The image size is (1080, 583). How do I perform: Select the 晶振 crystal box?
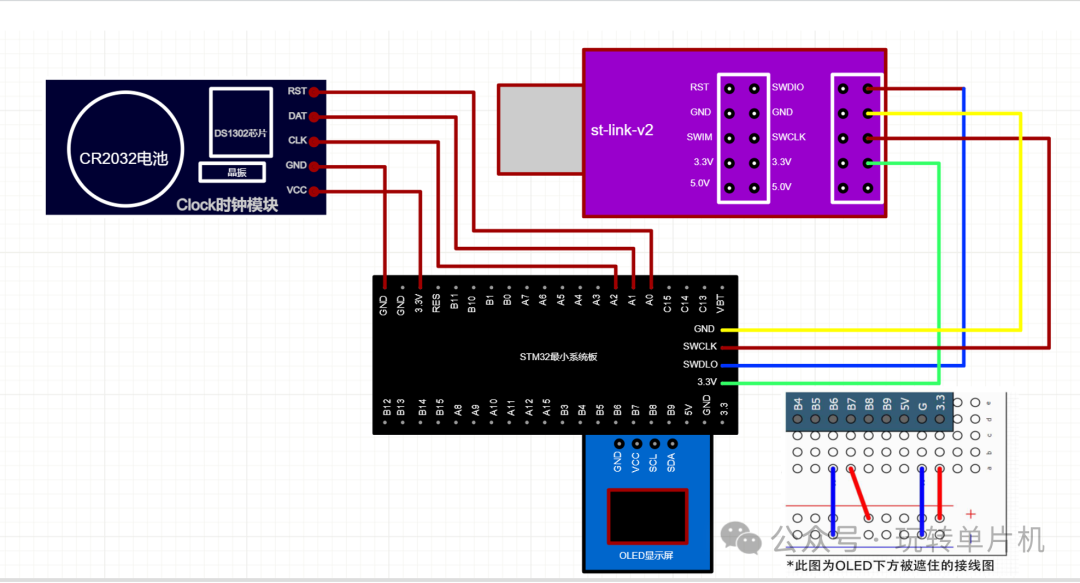pyautogui.click(x=233, y=172)
